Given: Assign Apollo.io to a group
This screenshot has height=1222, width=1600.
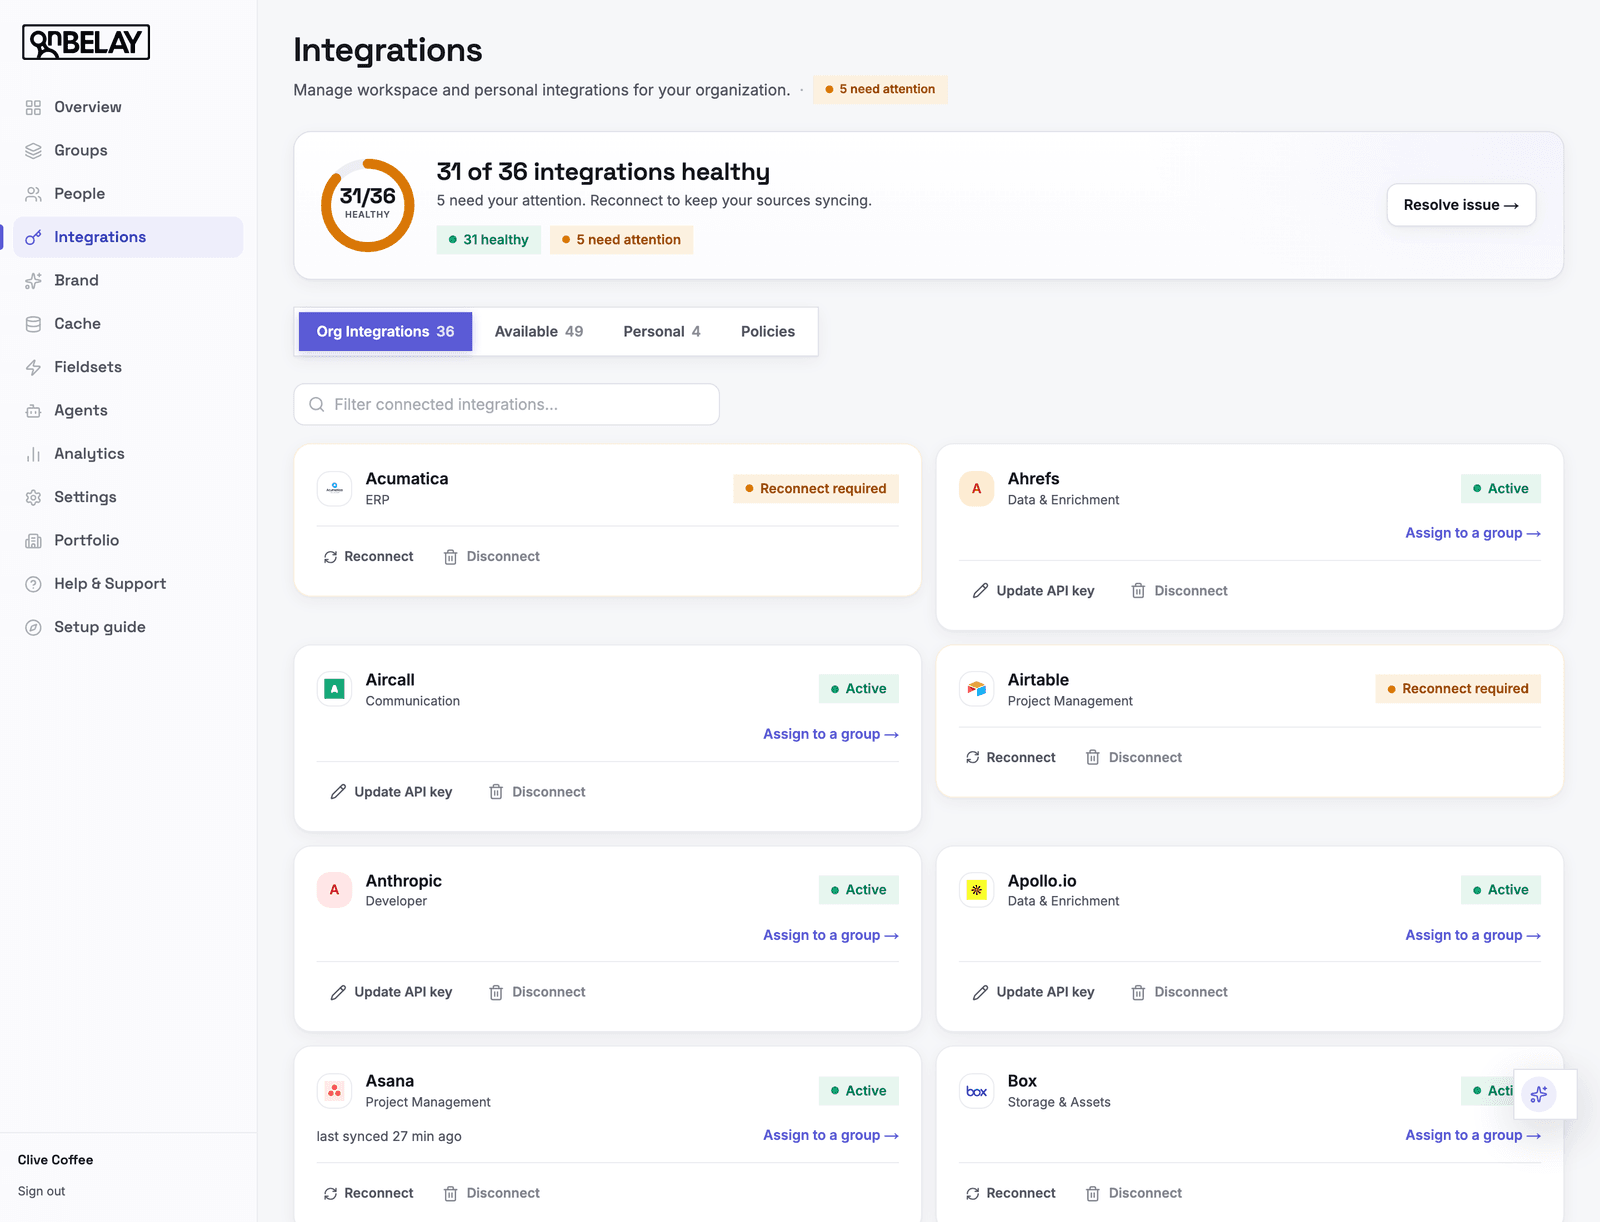Looking at the screenshot, I should coord(1473,935).
